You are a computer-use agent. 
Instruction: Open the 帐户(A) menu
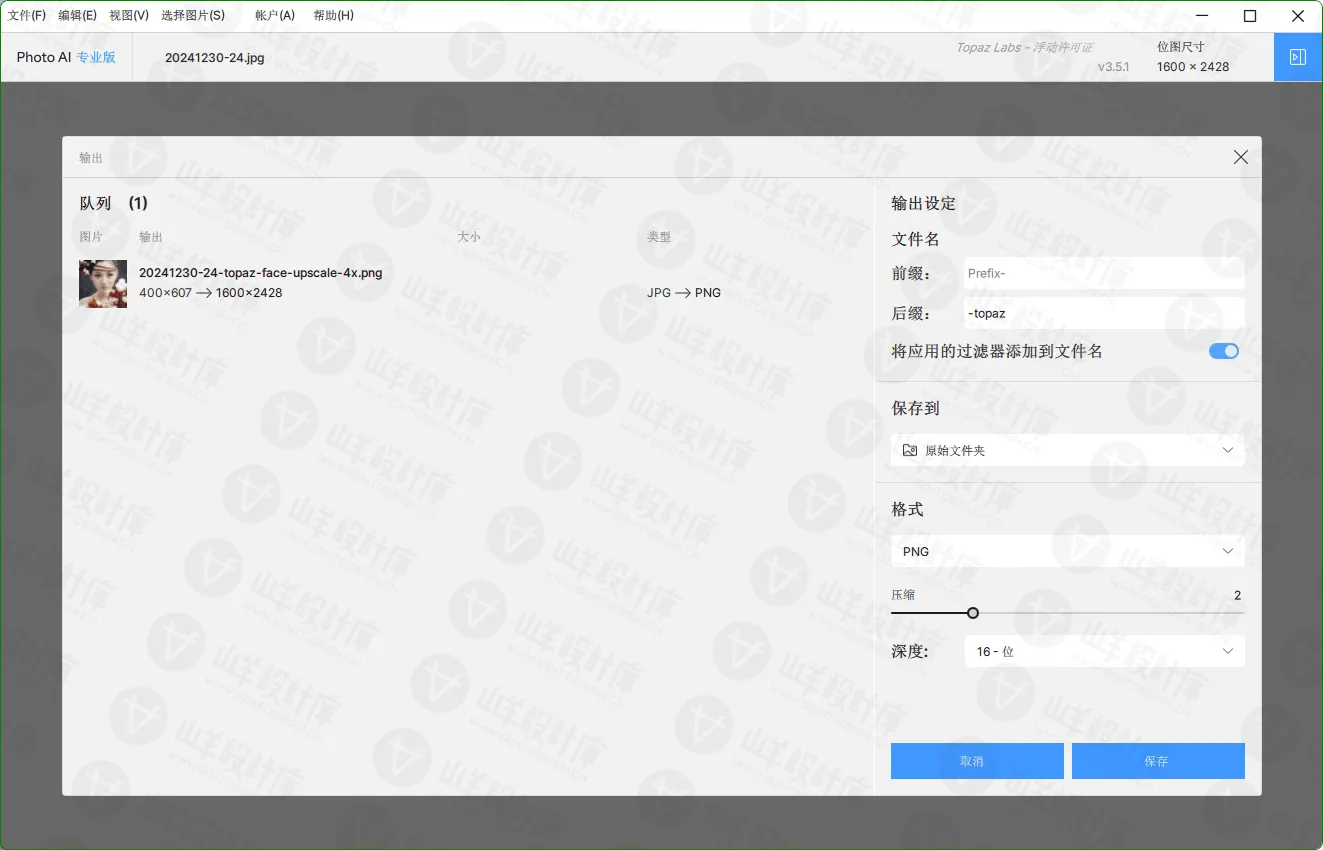tap(275, 16)
